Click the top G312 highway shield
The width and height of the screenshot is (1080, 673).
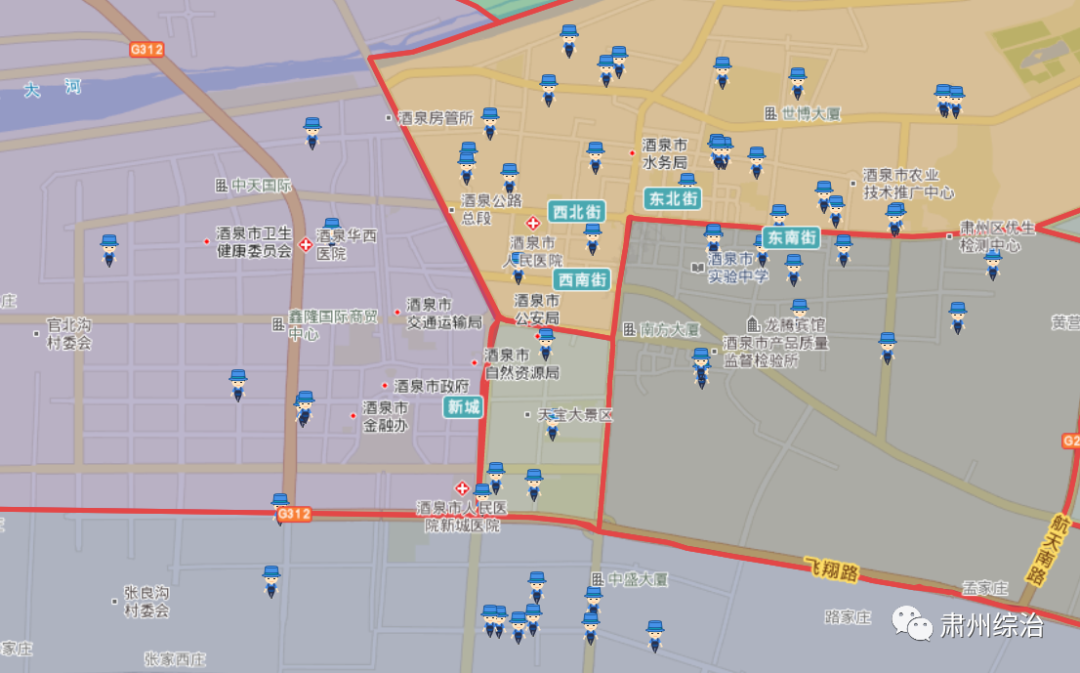click(147, 50)
